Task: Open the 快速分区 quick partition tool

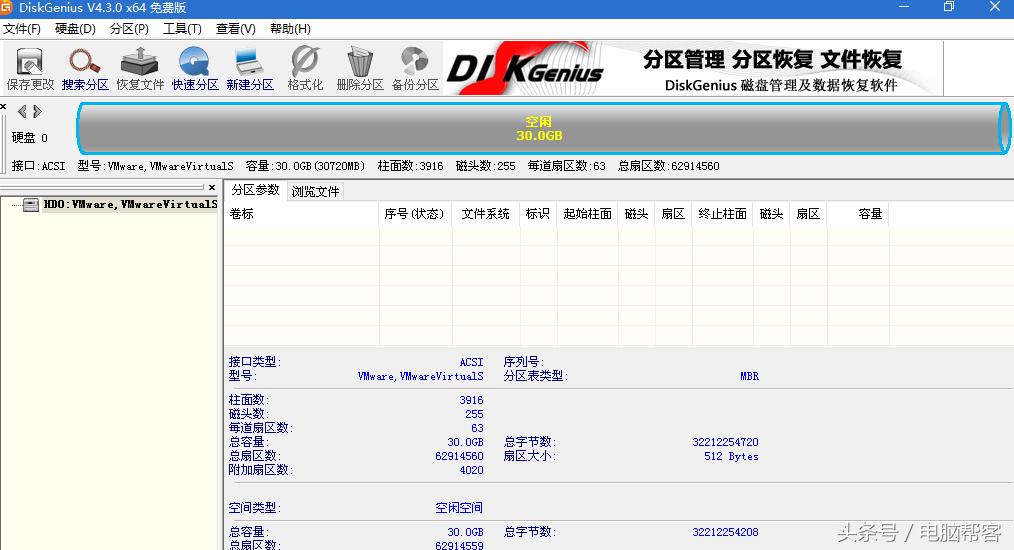Action: pos(195,69)
